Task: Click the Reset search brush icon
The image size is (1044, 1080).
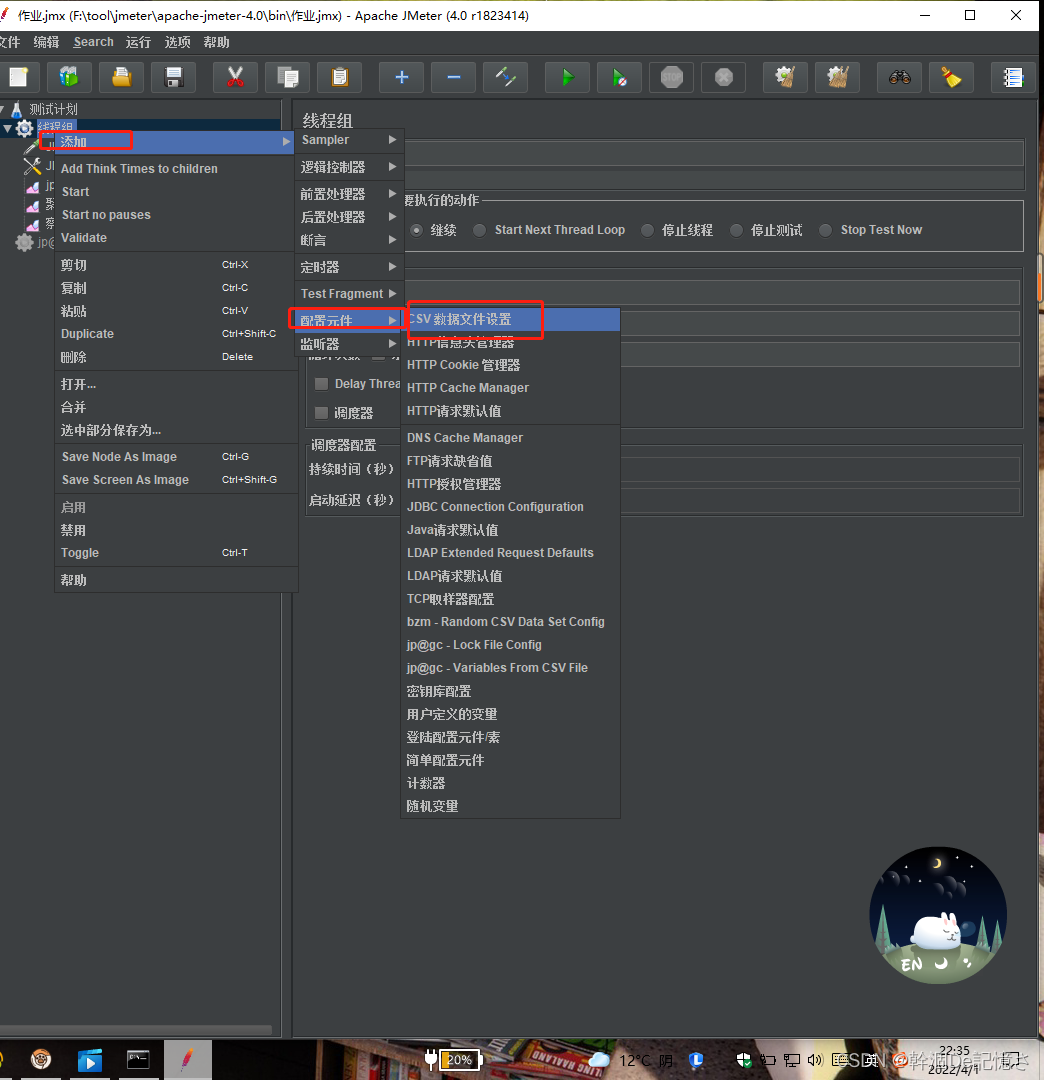Action: (x=952, y=77)
